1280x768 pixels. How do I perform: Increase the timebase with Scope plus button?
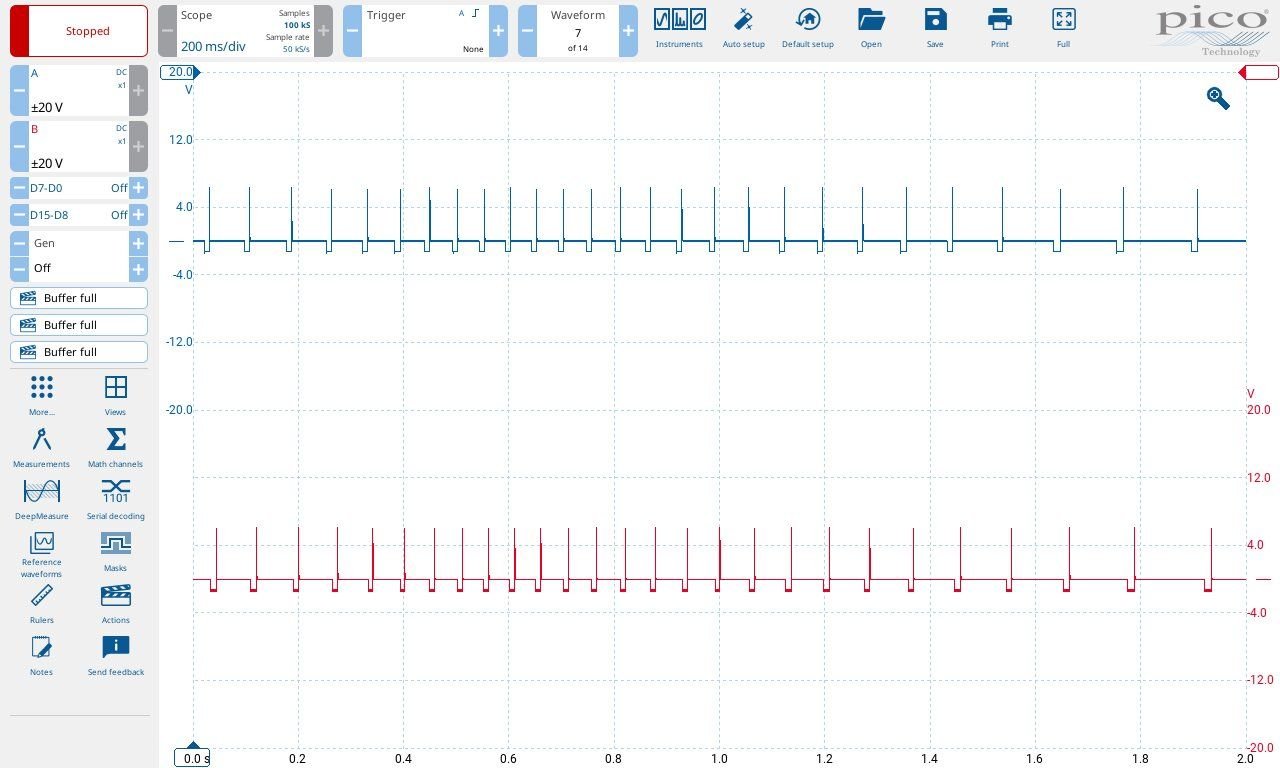pyautogui.click(x=323, y=31)
